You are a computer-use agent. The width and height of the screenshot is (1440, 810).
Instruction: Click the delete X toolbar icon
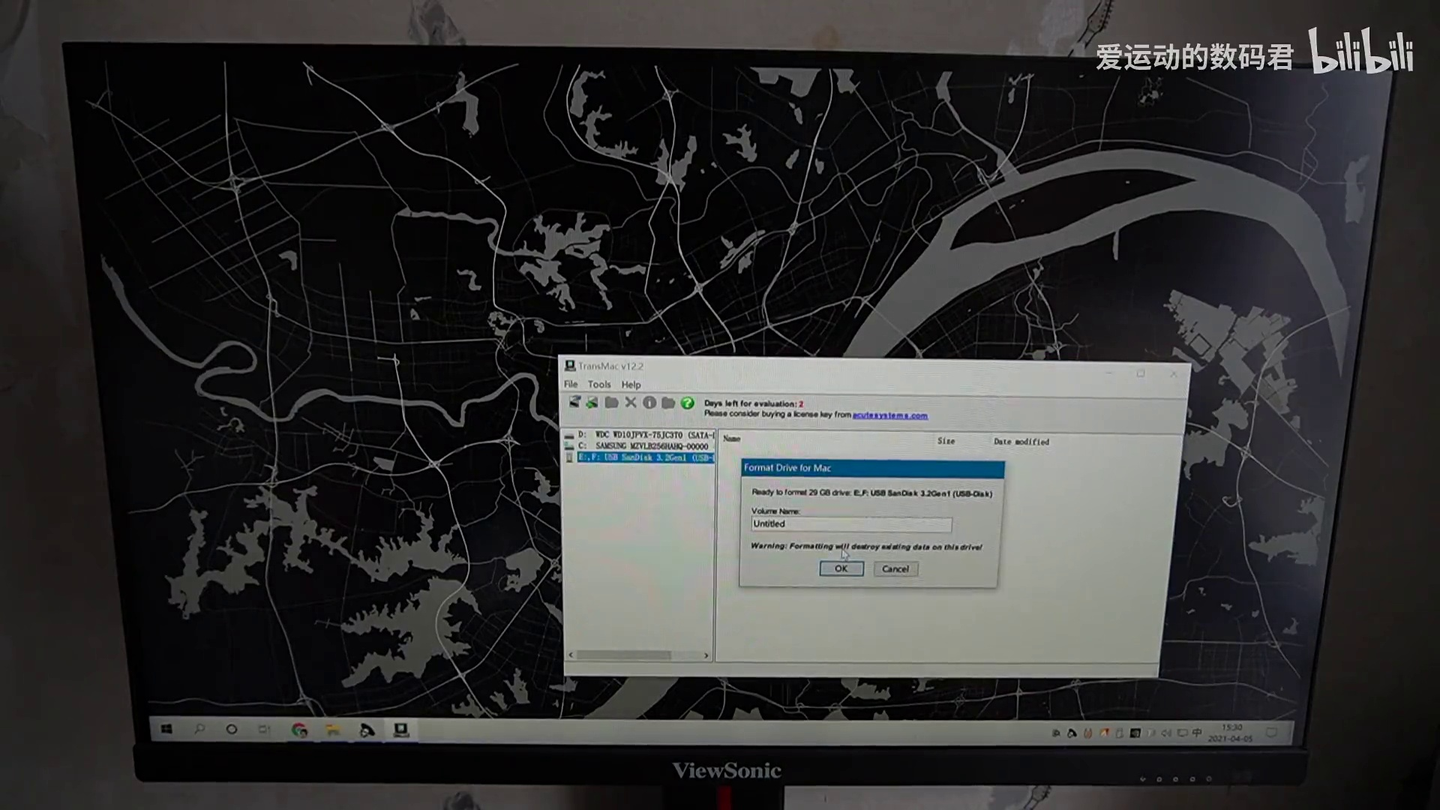[630, 402]
